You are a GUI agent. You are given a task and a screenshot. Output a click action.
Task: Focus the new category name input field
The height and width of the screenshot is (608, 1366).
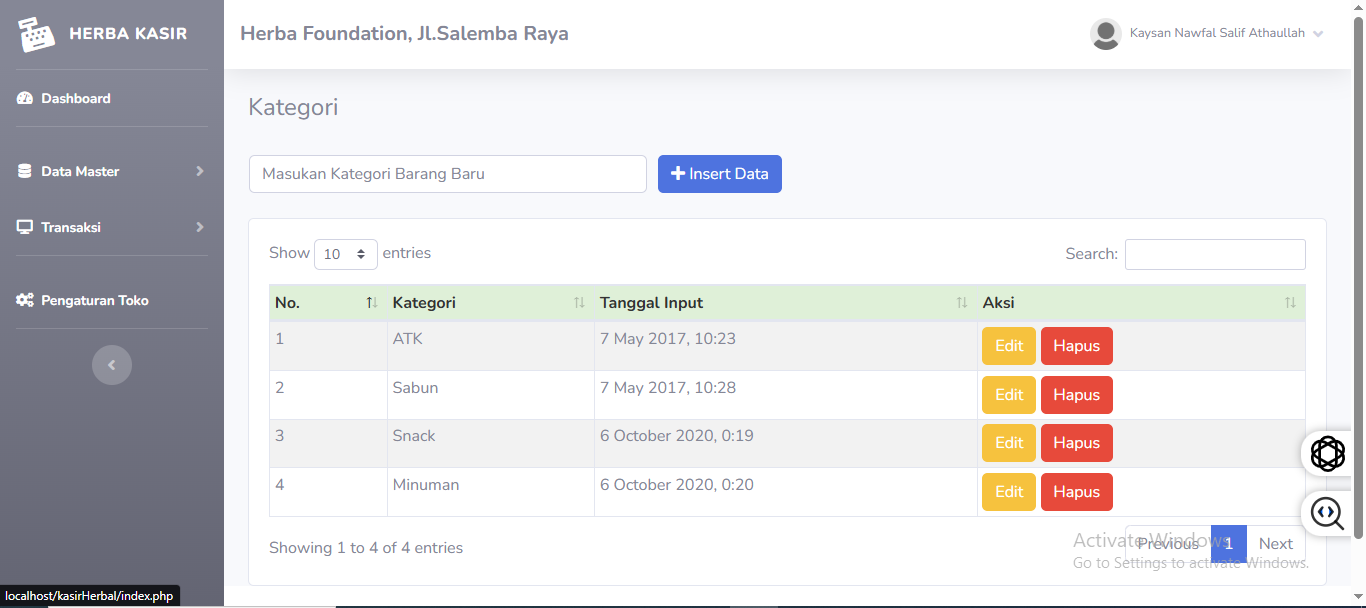(447, 174)
